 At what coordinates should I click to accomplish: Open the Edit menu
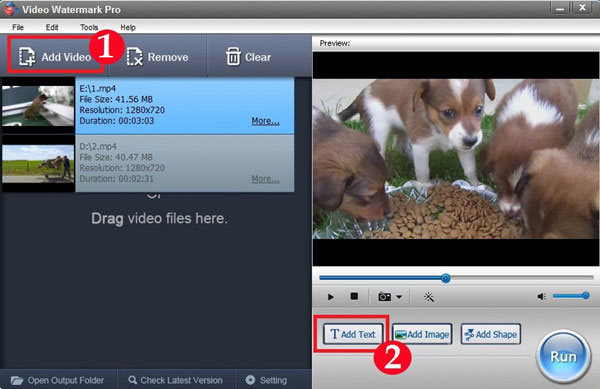pyautogui.click(x=52, y=27)
